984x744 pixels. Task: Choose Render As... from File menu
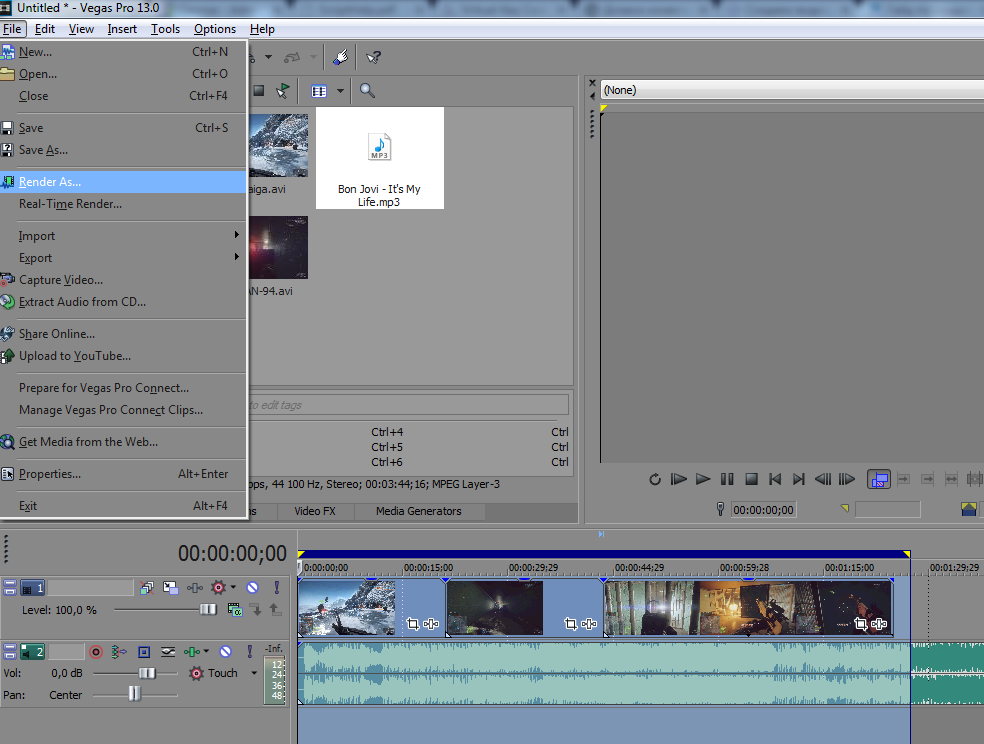[x=123, y=182]
